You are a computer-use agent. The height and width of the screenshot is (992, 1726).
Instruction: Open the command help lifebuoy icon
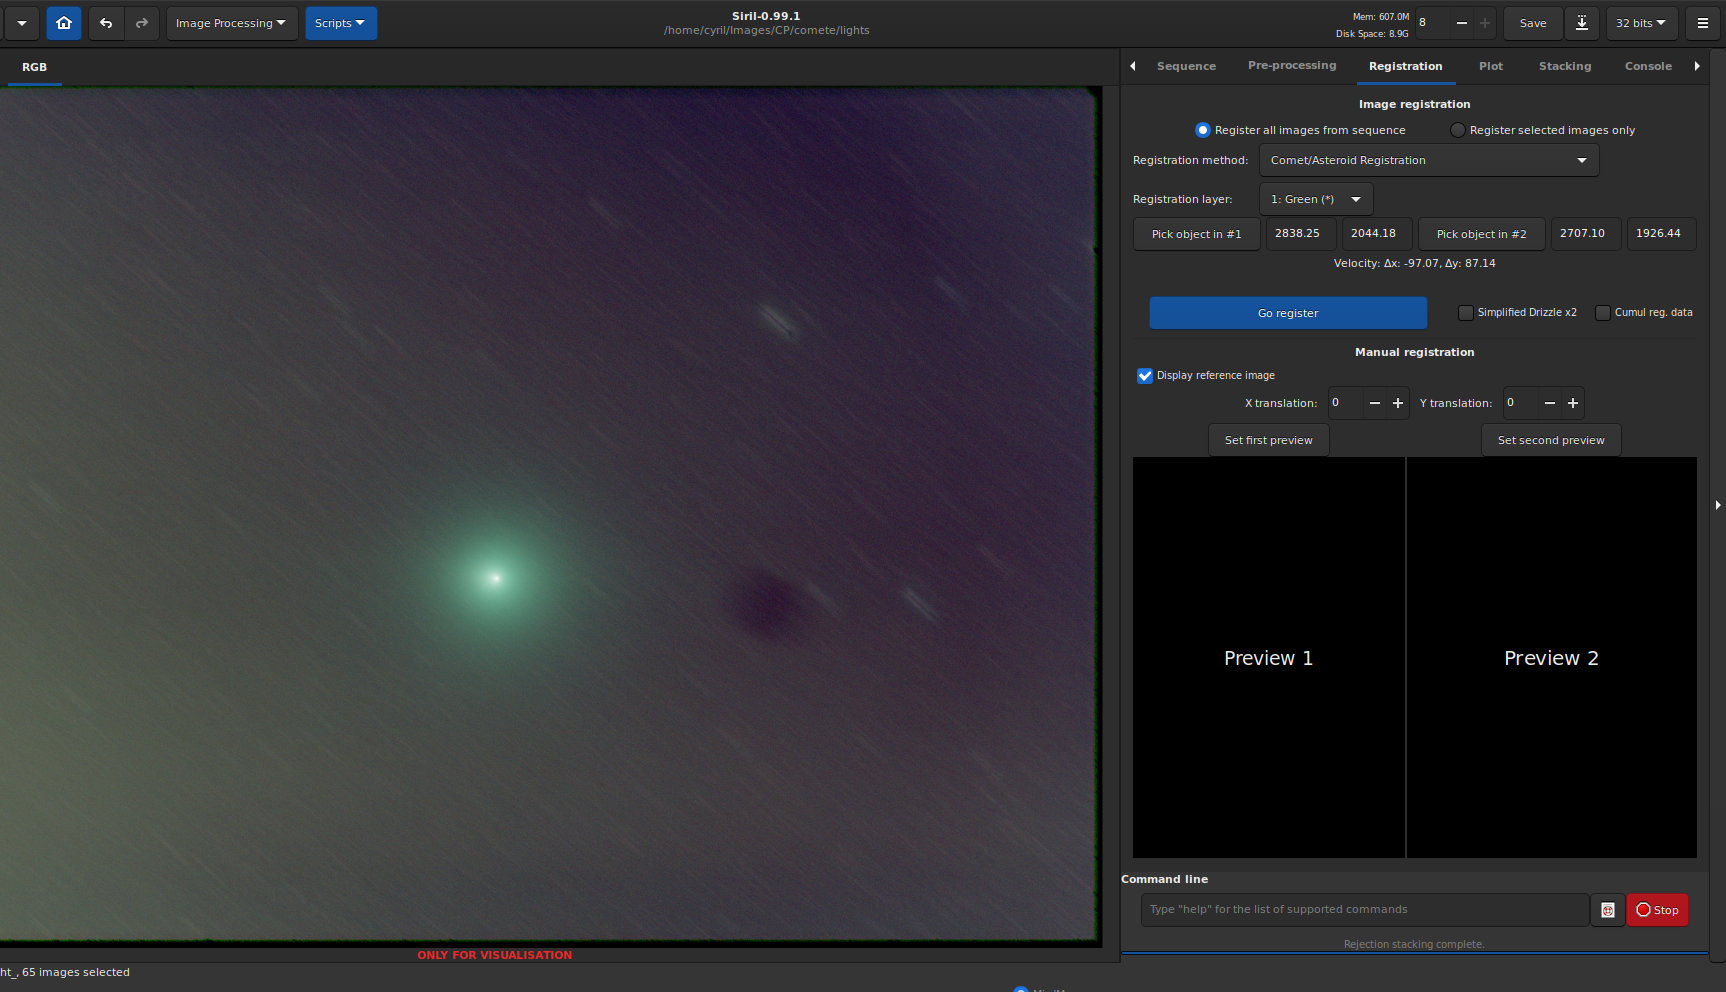(x=1608, y=910)
